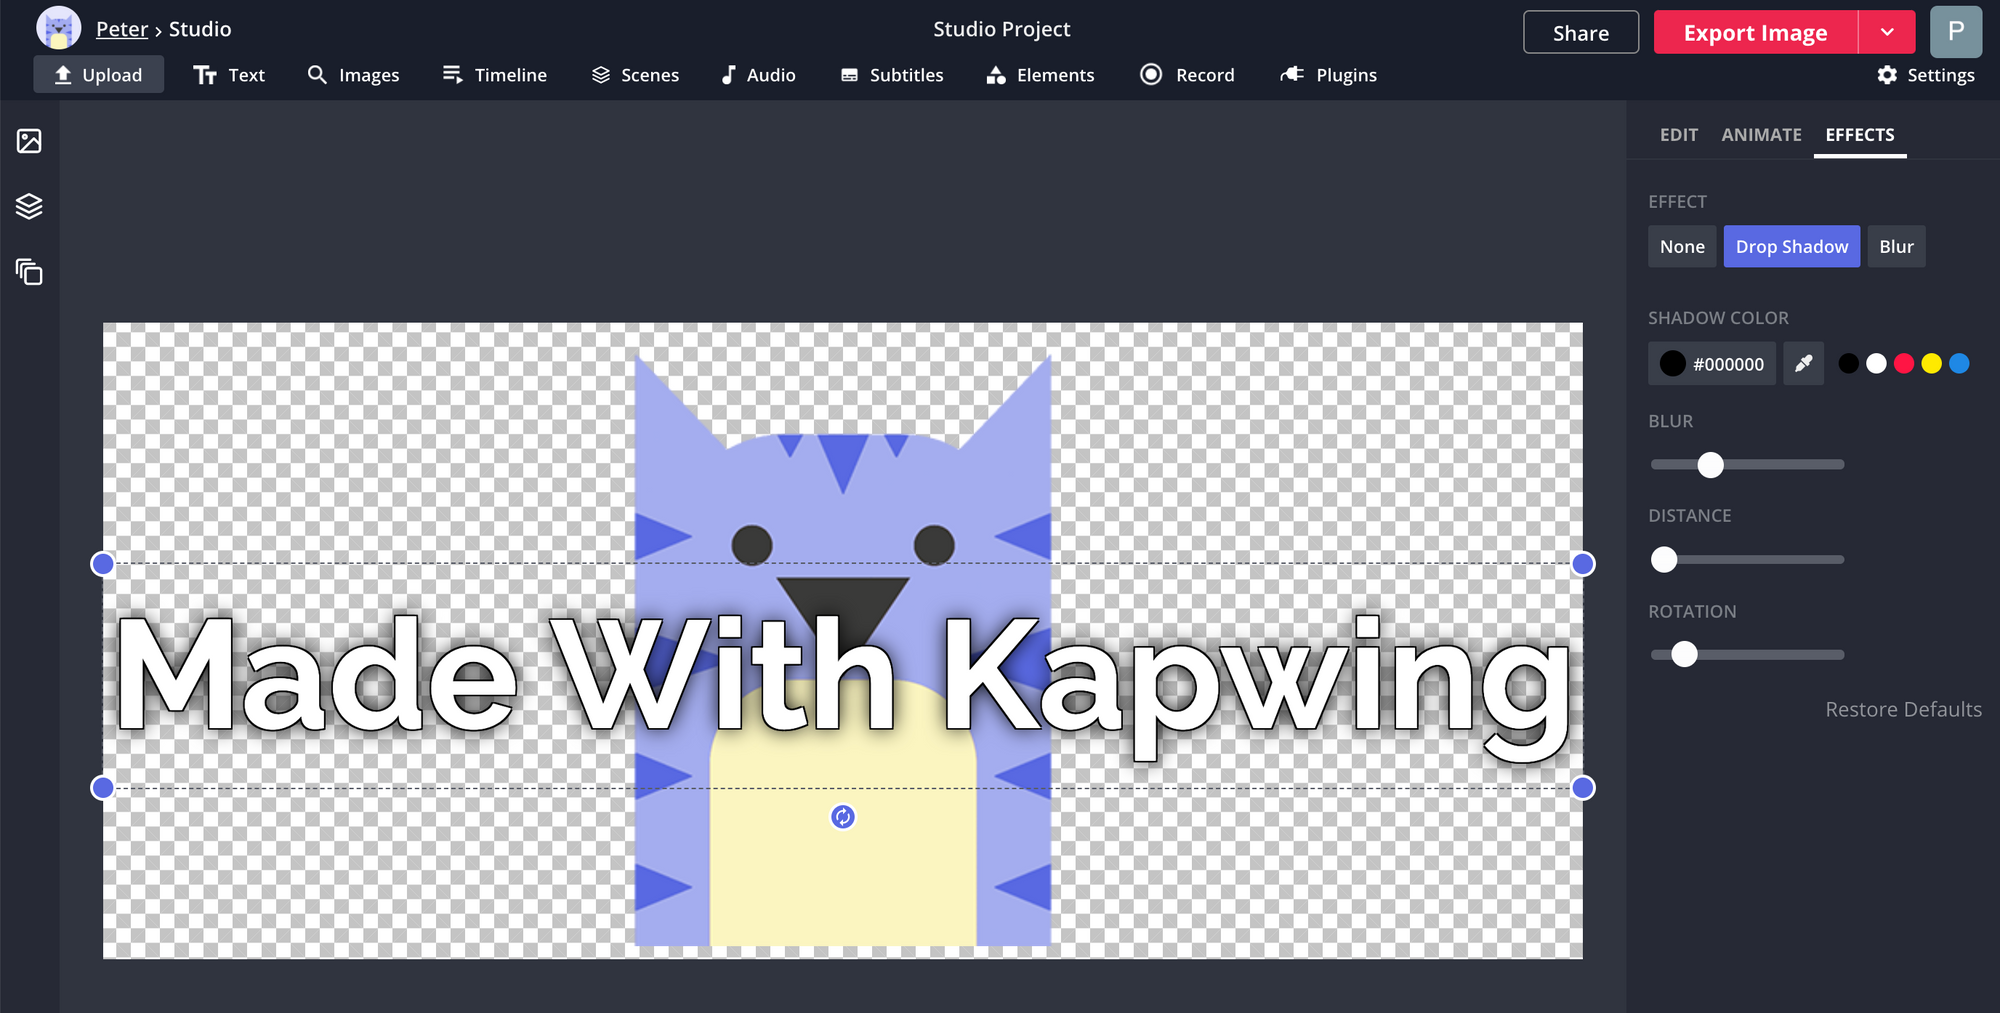Click the shadow color hex input field

pos(1726,364)
